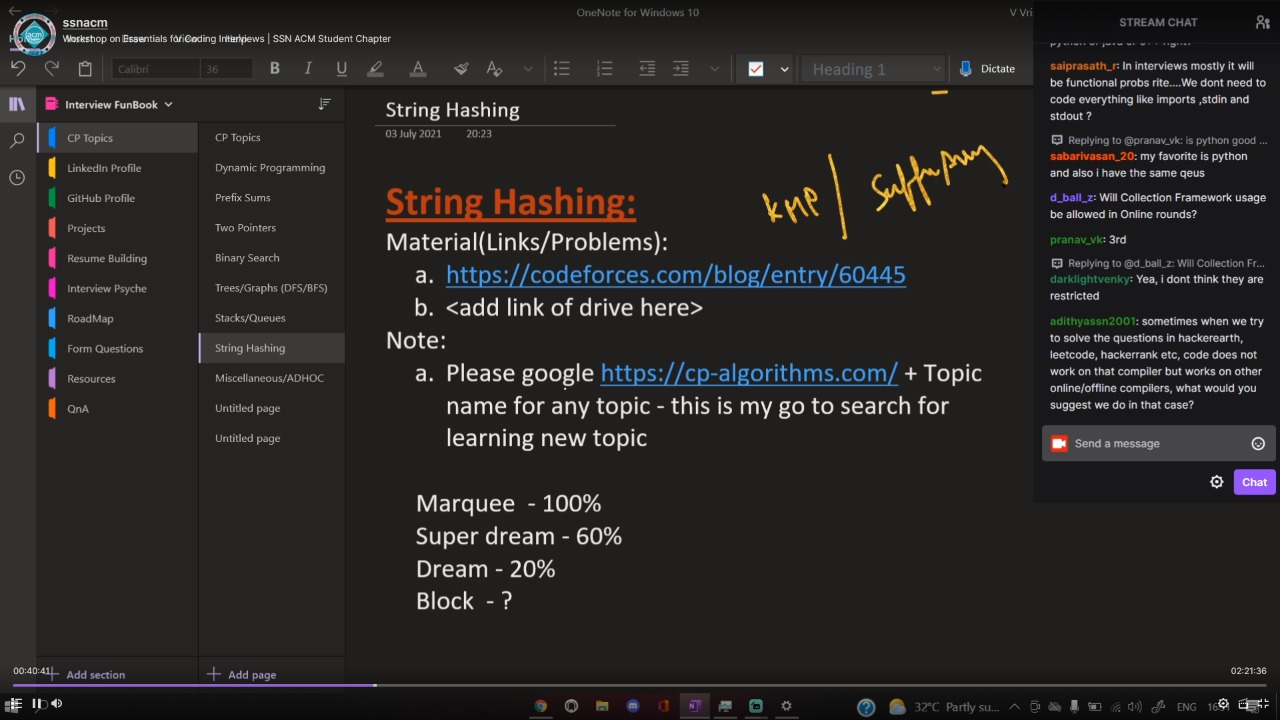Open the notebook search magnifier icon
The image size is (1280, 720).
coord(17,141)
